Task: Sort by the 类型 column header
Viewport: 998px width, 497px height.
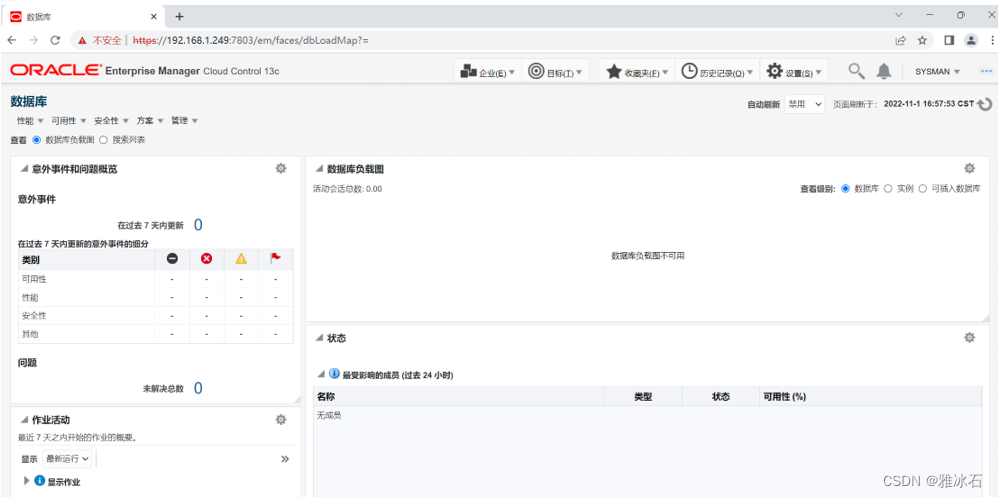Action: [x=643, y=396]
